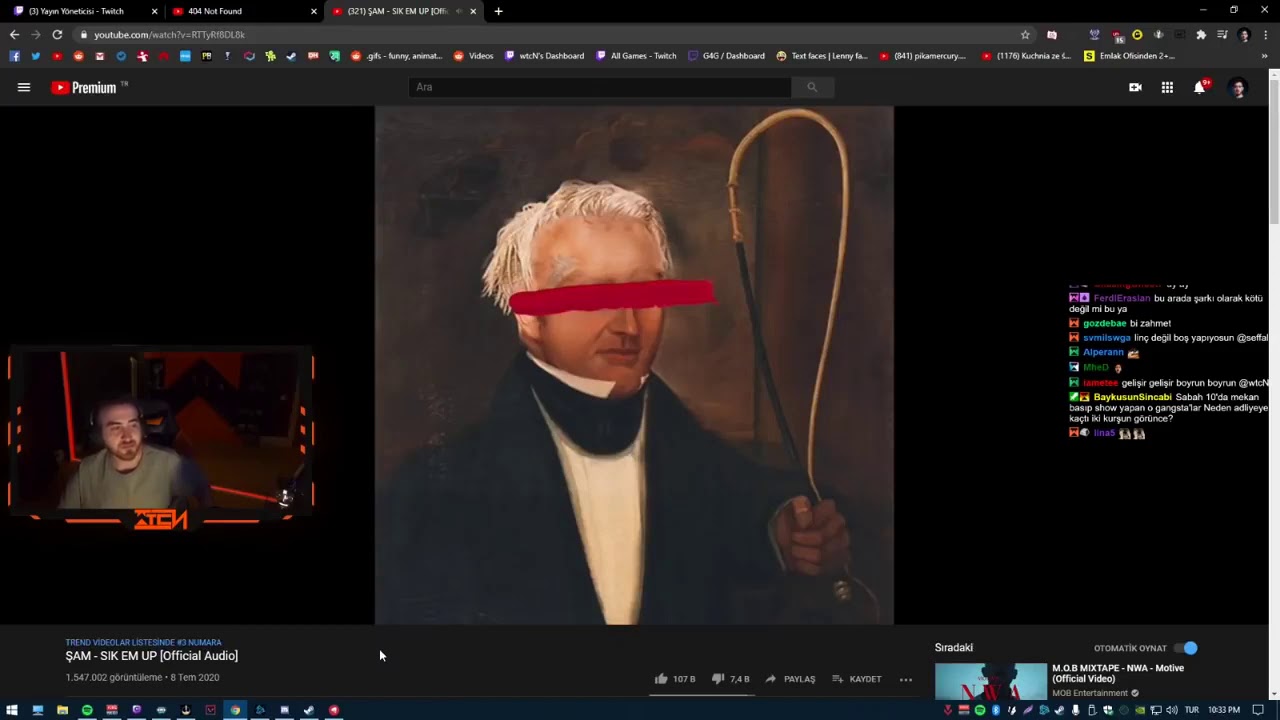Go back to the previous page
The image size is (1280, 720).
(14, 35)
